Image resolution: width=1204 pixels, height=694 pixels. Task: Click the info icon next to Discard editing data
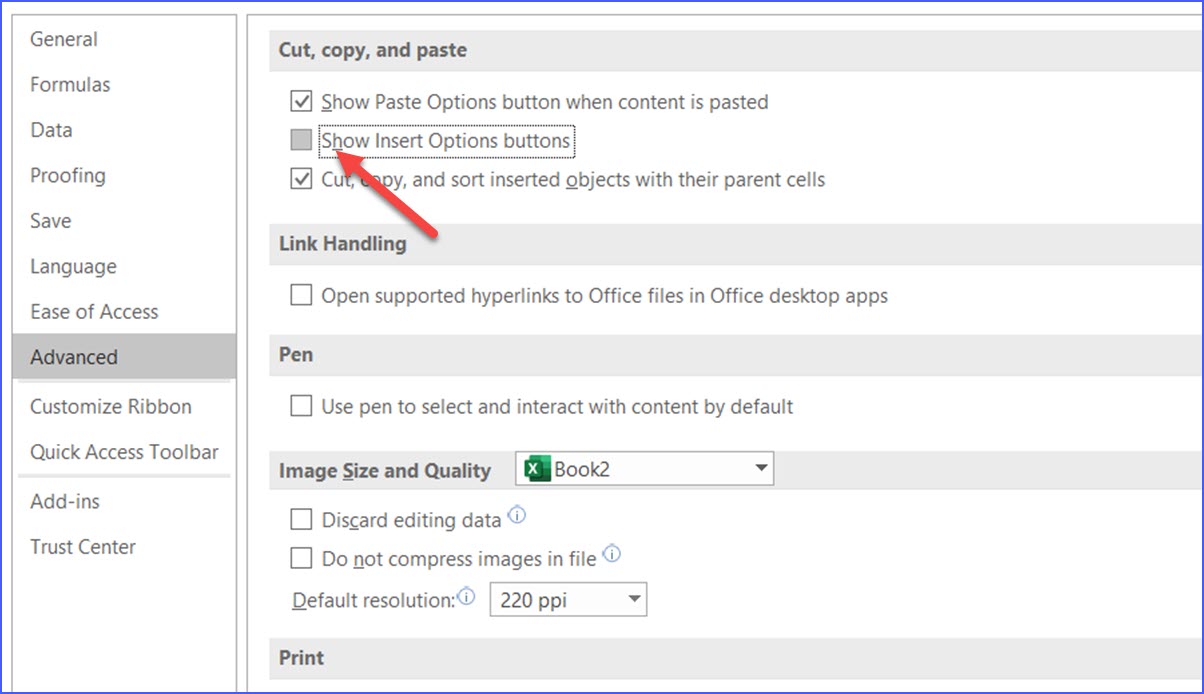click(x=518, y=513)
